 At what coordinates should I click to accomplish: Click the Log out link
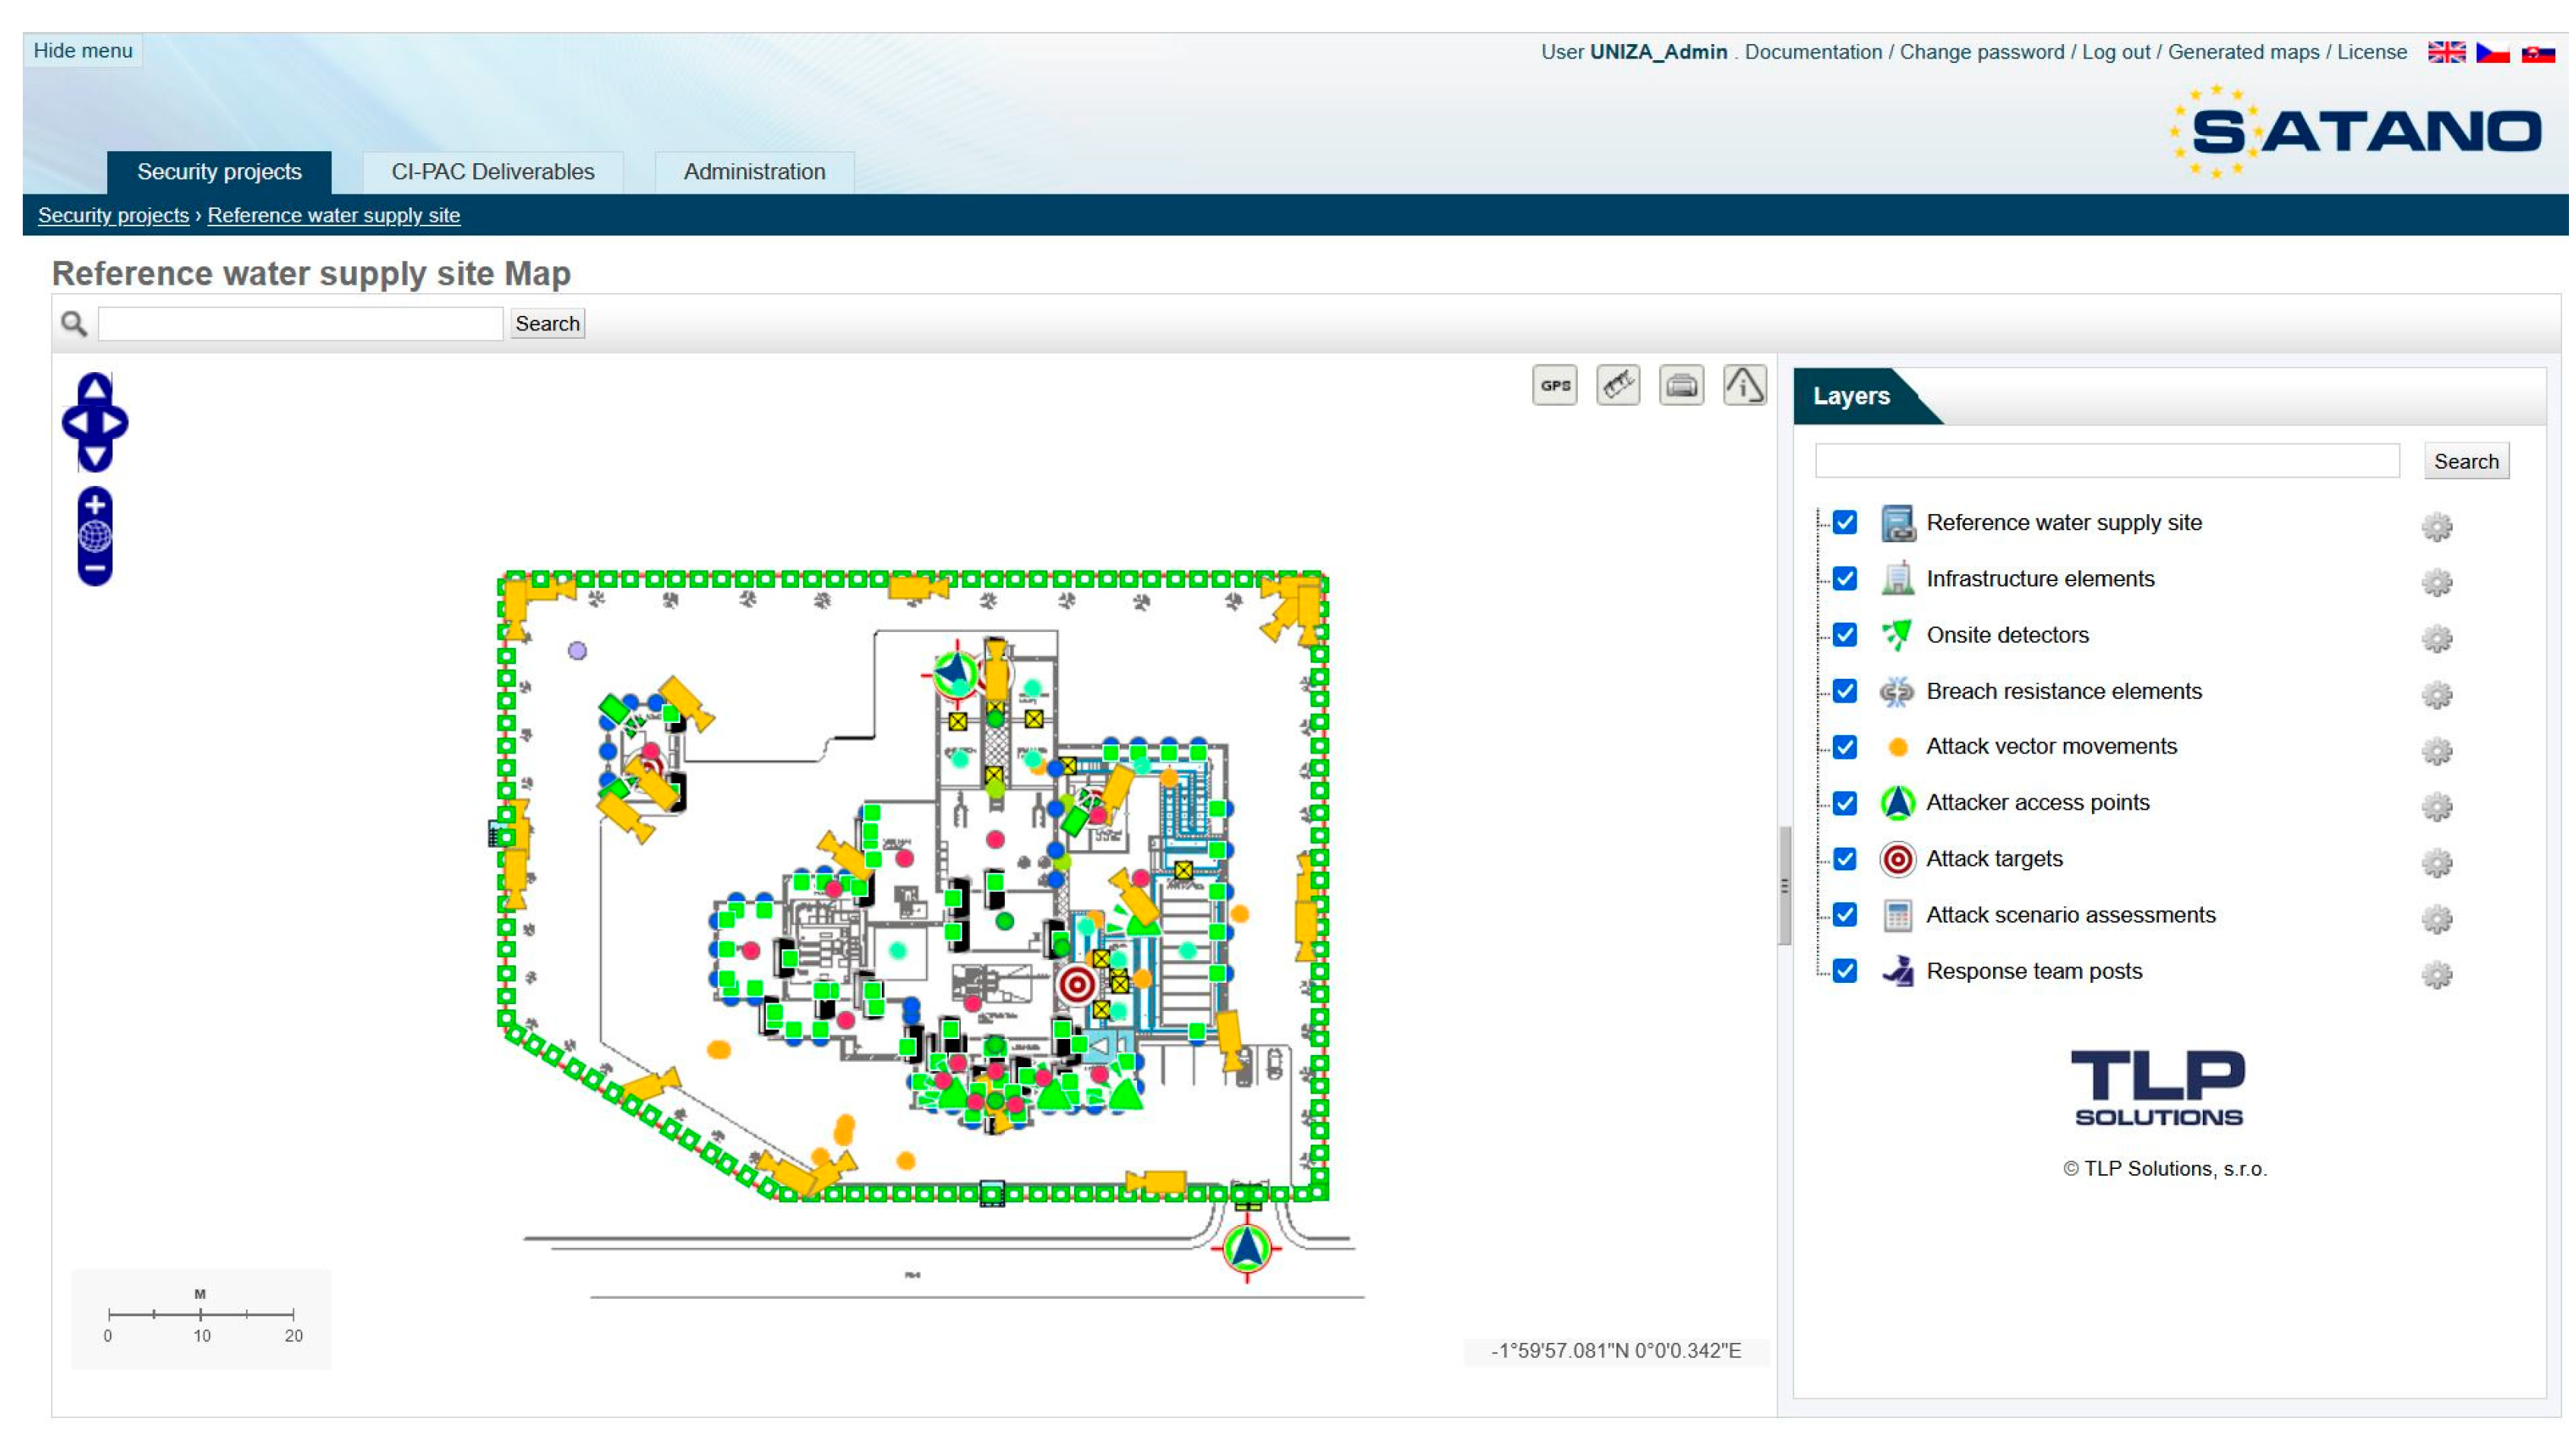[x=2117, y=52]
